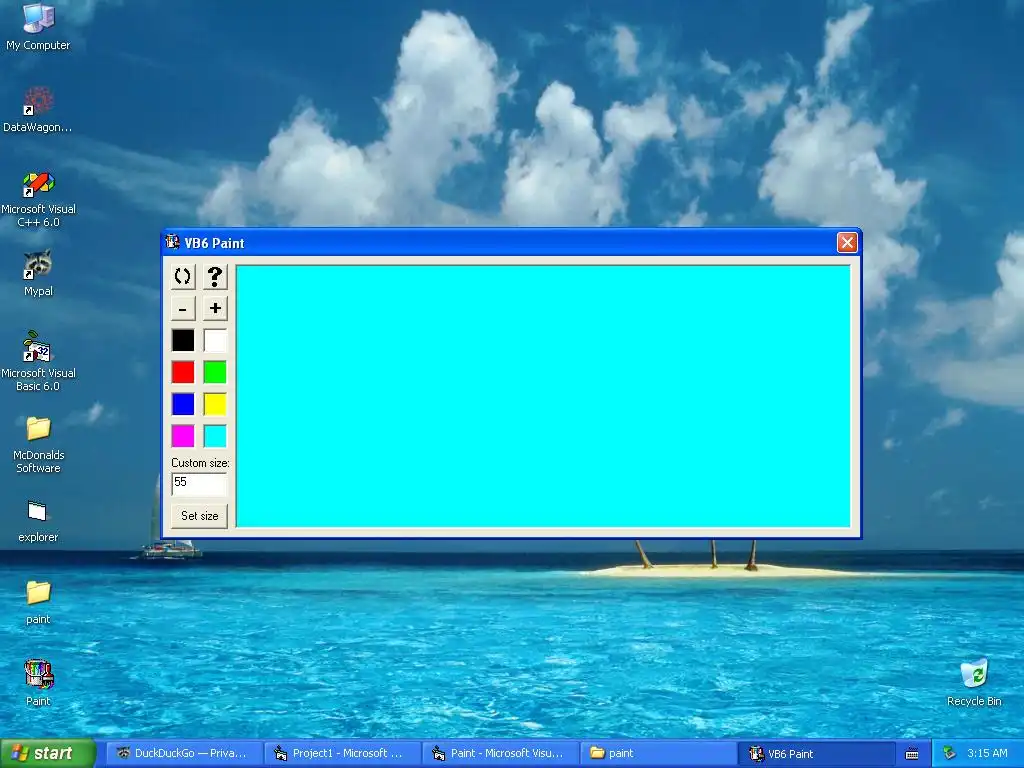Screen dimensions: 1024x768
Task: Click the VB6 Paint taskbar button
Action: pyautogui.click(x=816, y=753)
